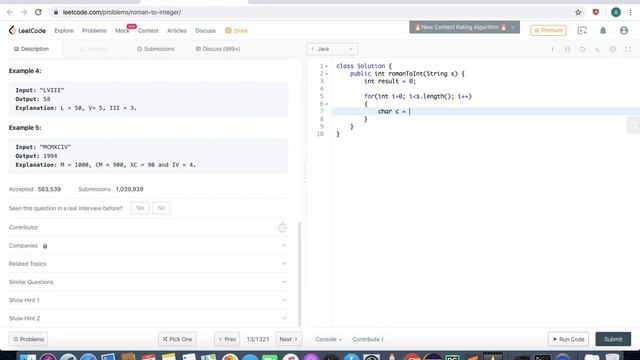Viewport: 640px width, 360px height.
Task: Reload the page in browser
Action: tap(38, 12)
